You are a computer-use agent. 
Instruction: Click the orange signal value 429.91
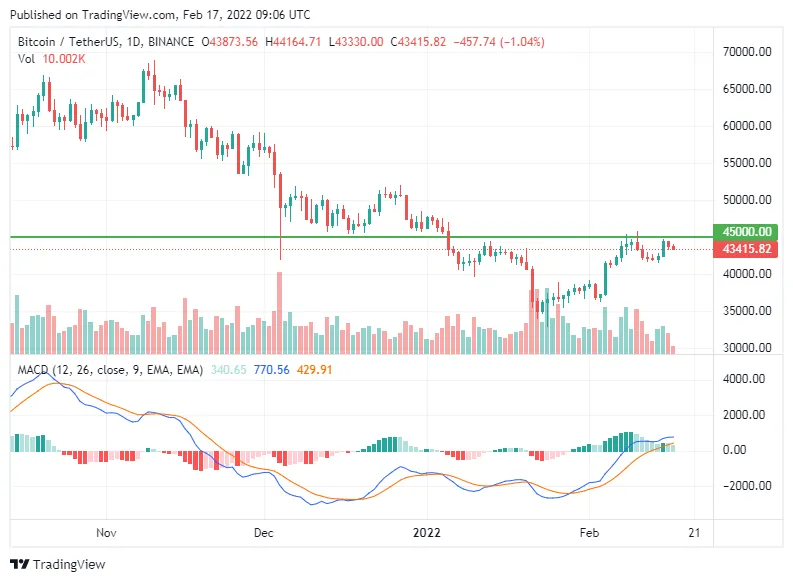[314, 370]
